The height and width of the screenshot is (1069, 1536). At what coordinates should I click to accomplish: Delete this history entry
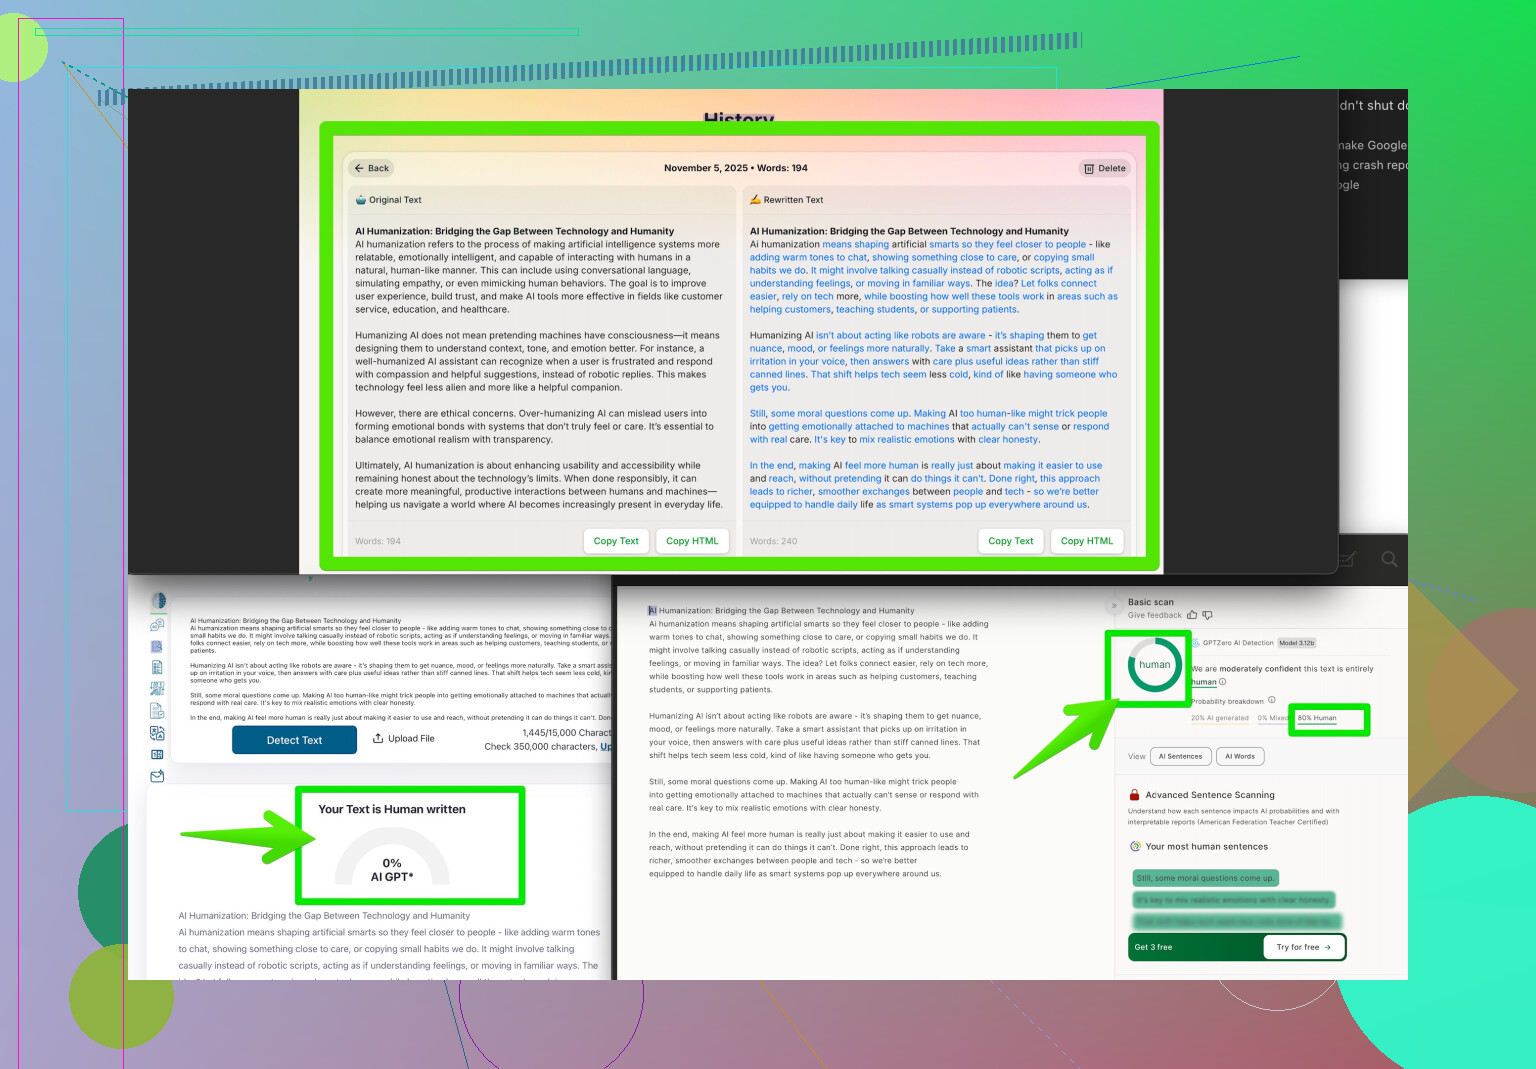tap(1105, 168)
